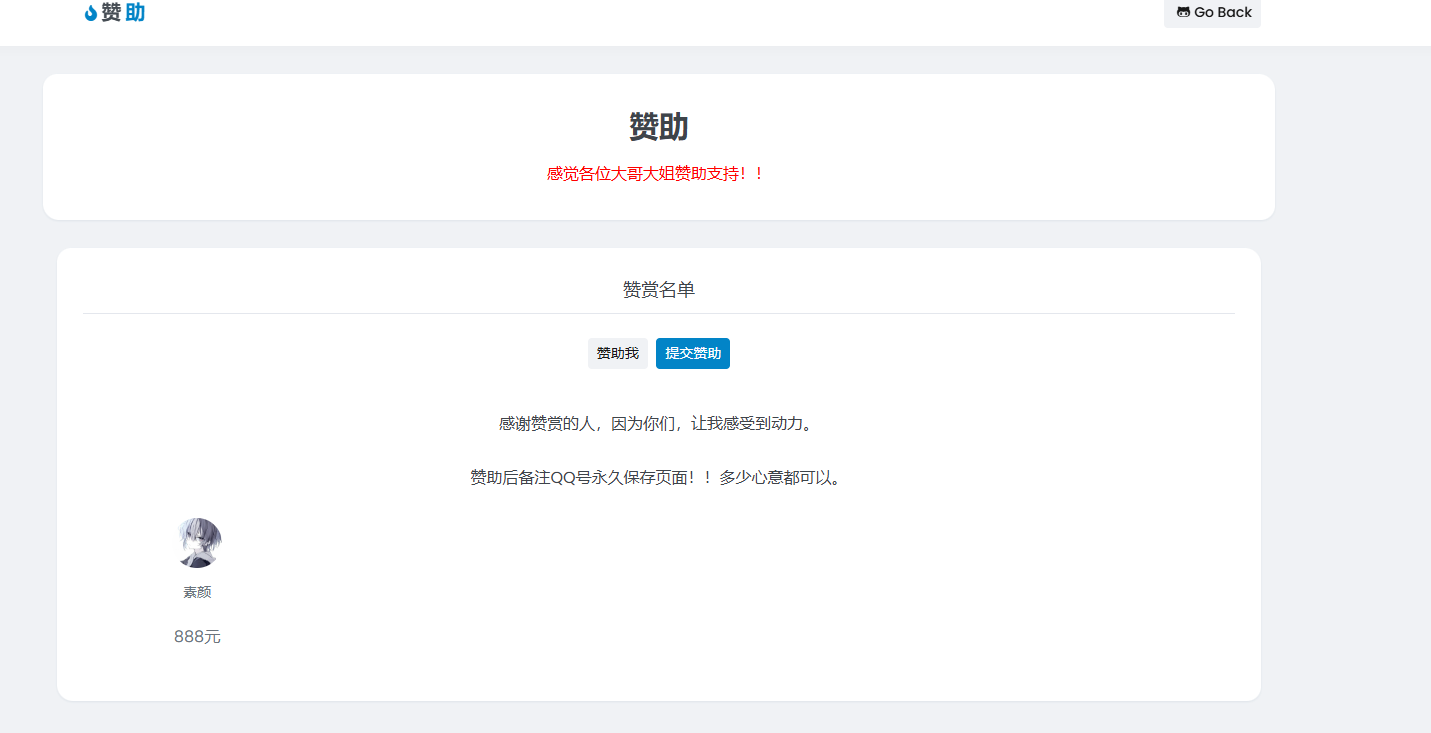Switch to the 赞助我 tab
The image size is (1431, 733).
617,353
